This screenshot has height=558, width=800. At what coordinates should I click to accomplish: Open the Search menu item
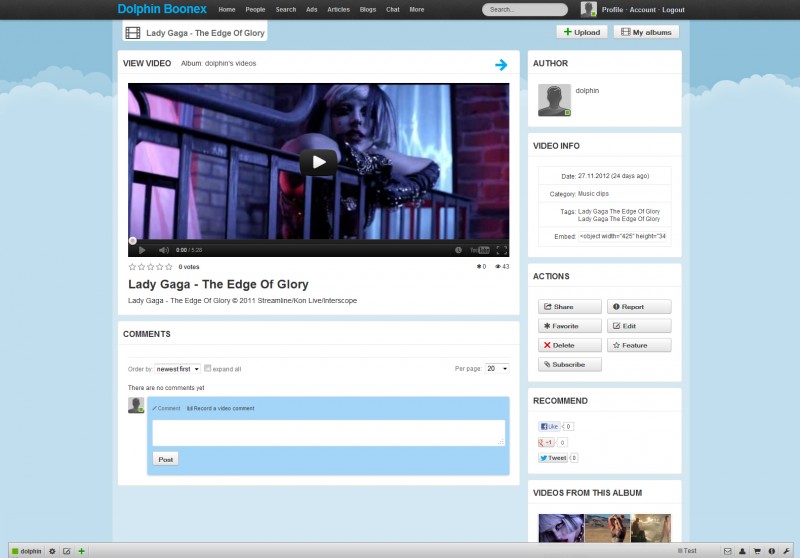(x=286, y=10)
